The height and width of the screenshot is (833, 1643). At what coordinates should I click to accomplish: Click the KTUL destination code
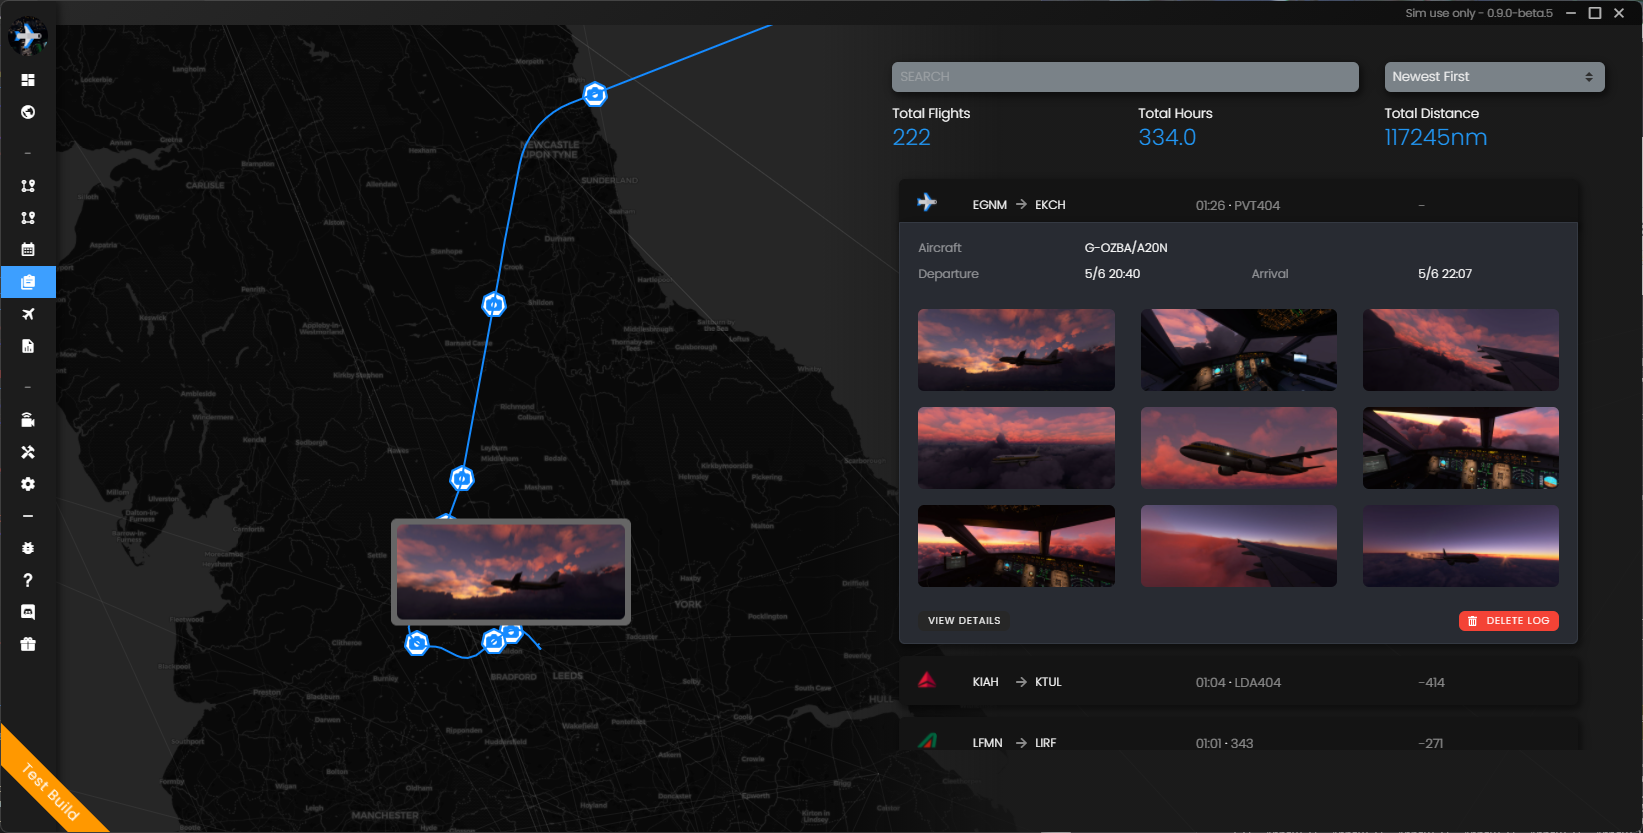pyautogui.click(x=1048, y=682)
